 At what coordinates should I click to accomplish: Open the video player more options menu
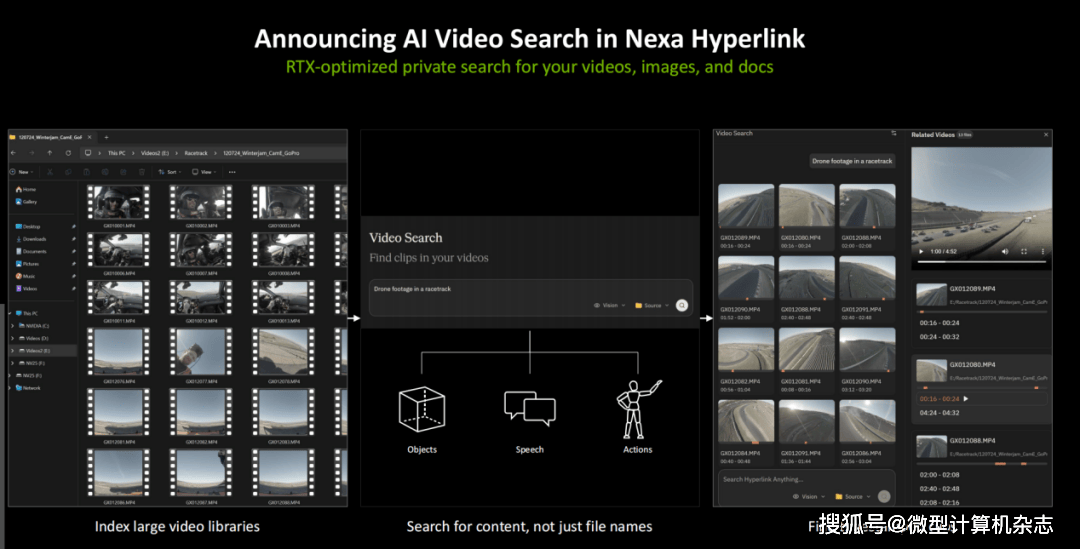point(1042,251)
